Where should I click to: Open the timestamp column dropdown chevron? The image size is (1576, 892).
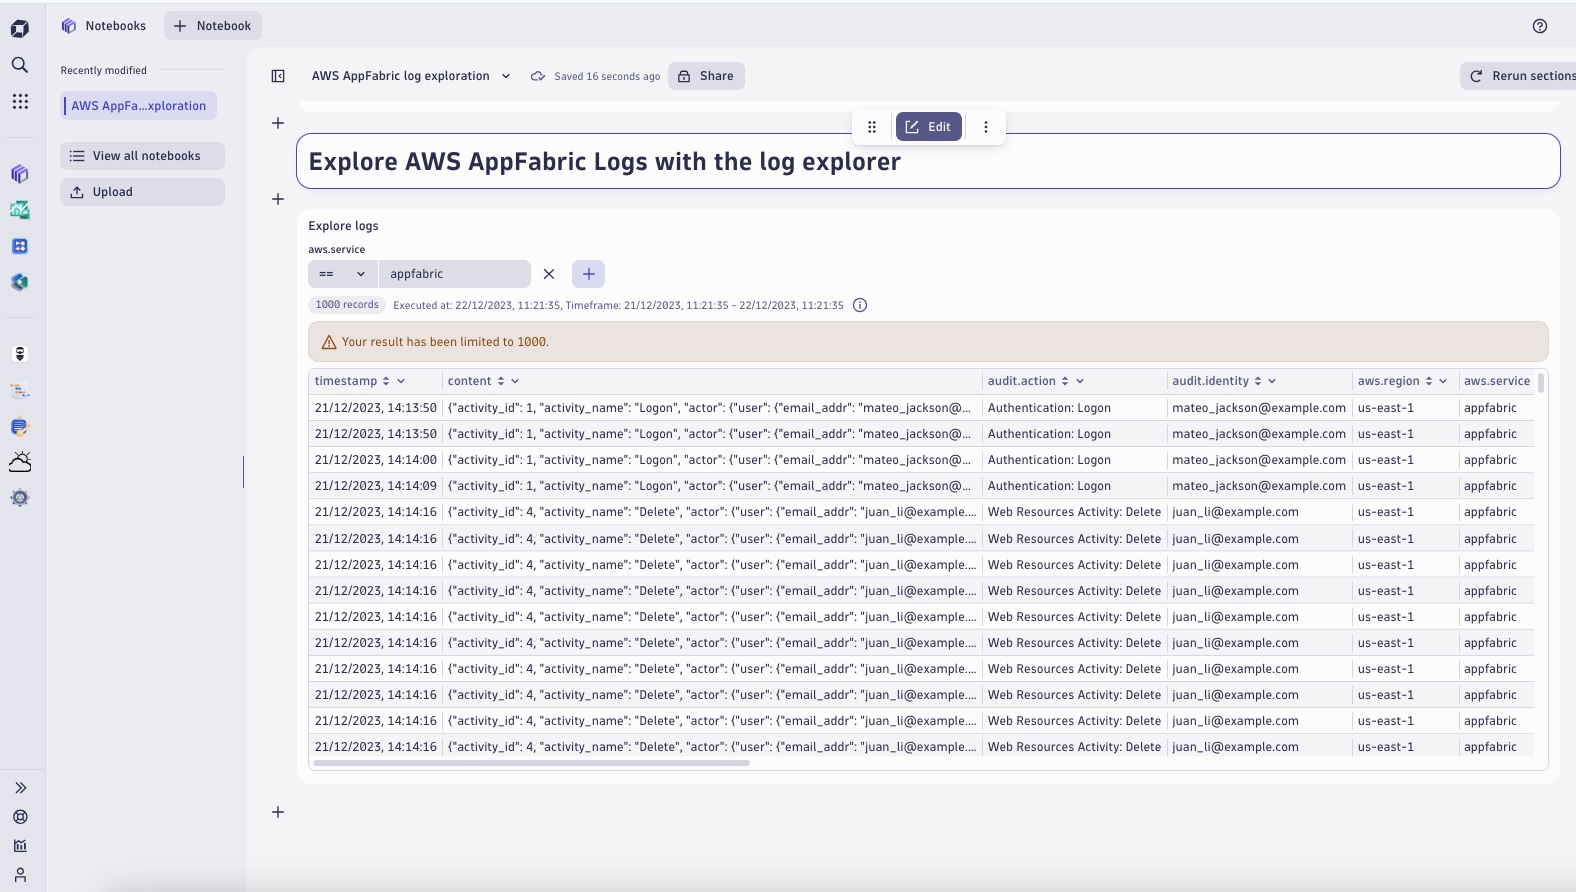(401, 381)
